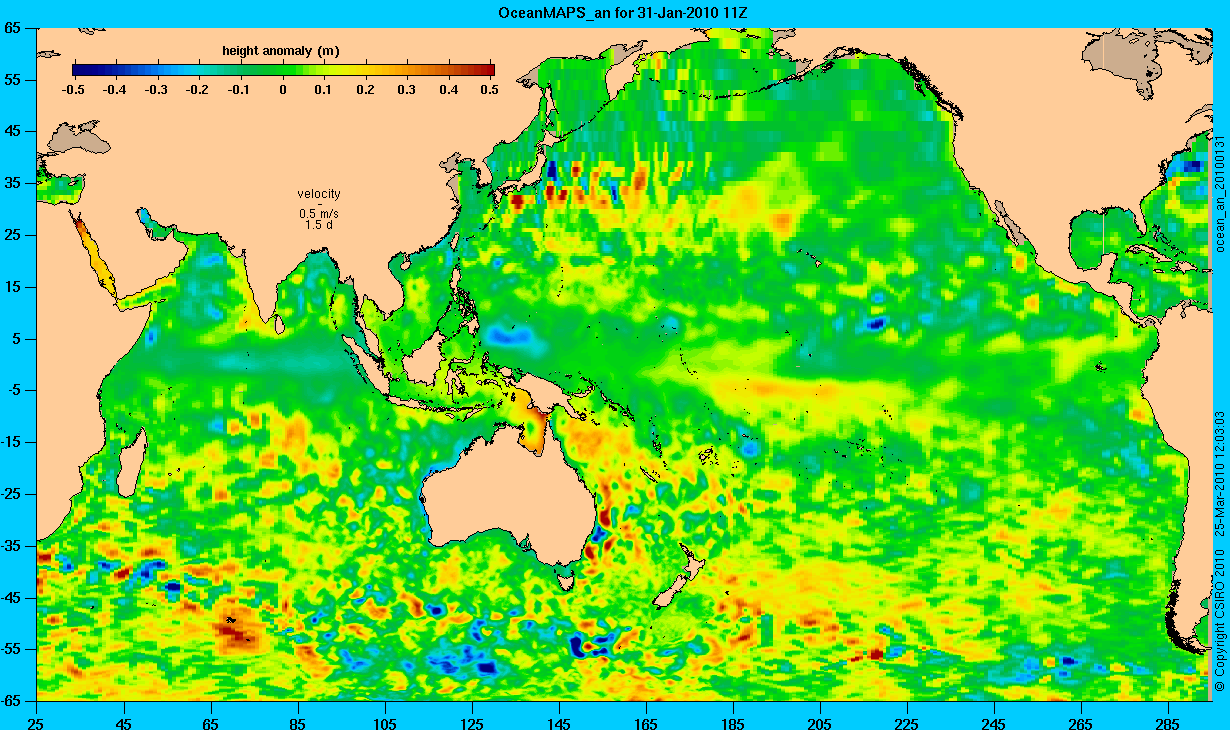Click the longitude '285' axis label
Image resolution: width=1230 pixels, height=730 pixels.
1168,722
